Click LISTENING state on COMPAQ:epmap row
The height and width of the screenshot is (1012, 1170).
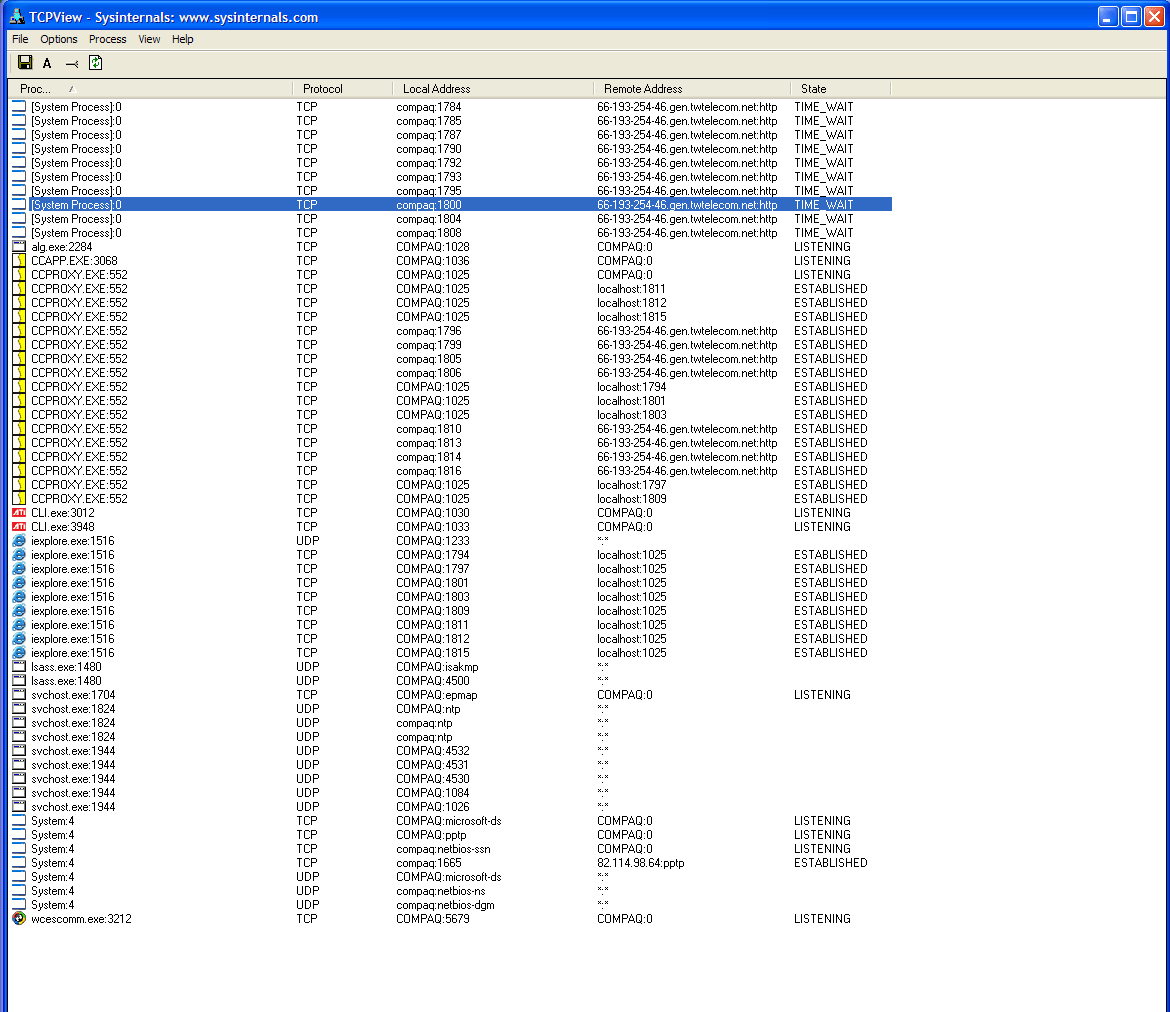[x=822, y=695]
